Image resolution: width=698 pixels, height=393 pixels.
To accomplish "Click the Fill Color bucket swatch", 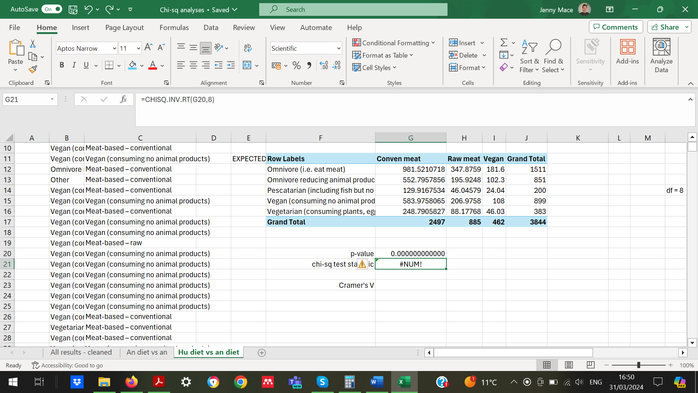I will [x=132, y=65].
